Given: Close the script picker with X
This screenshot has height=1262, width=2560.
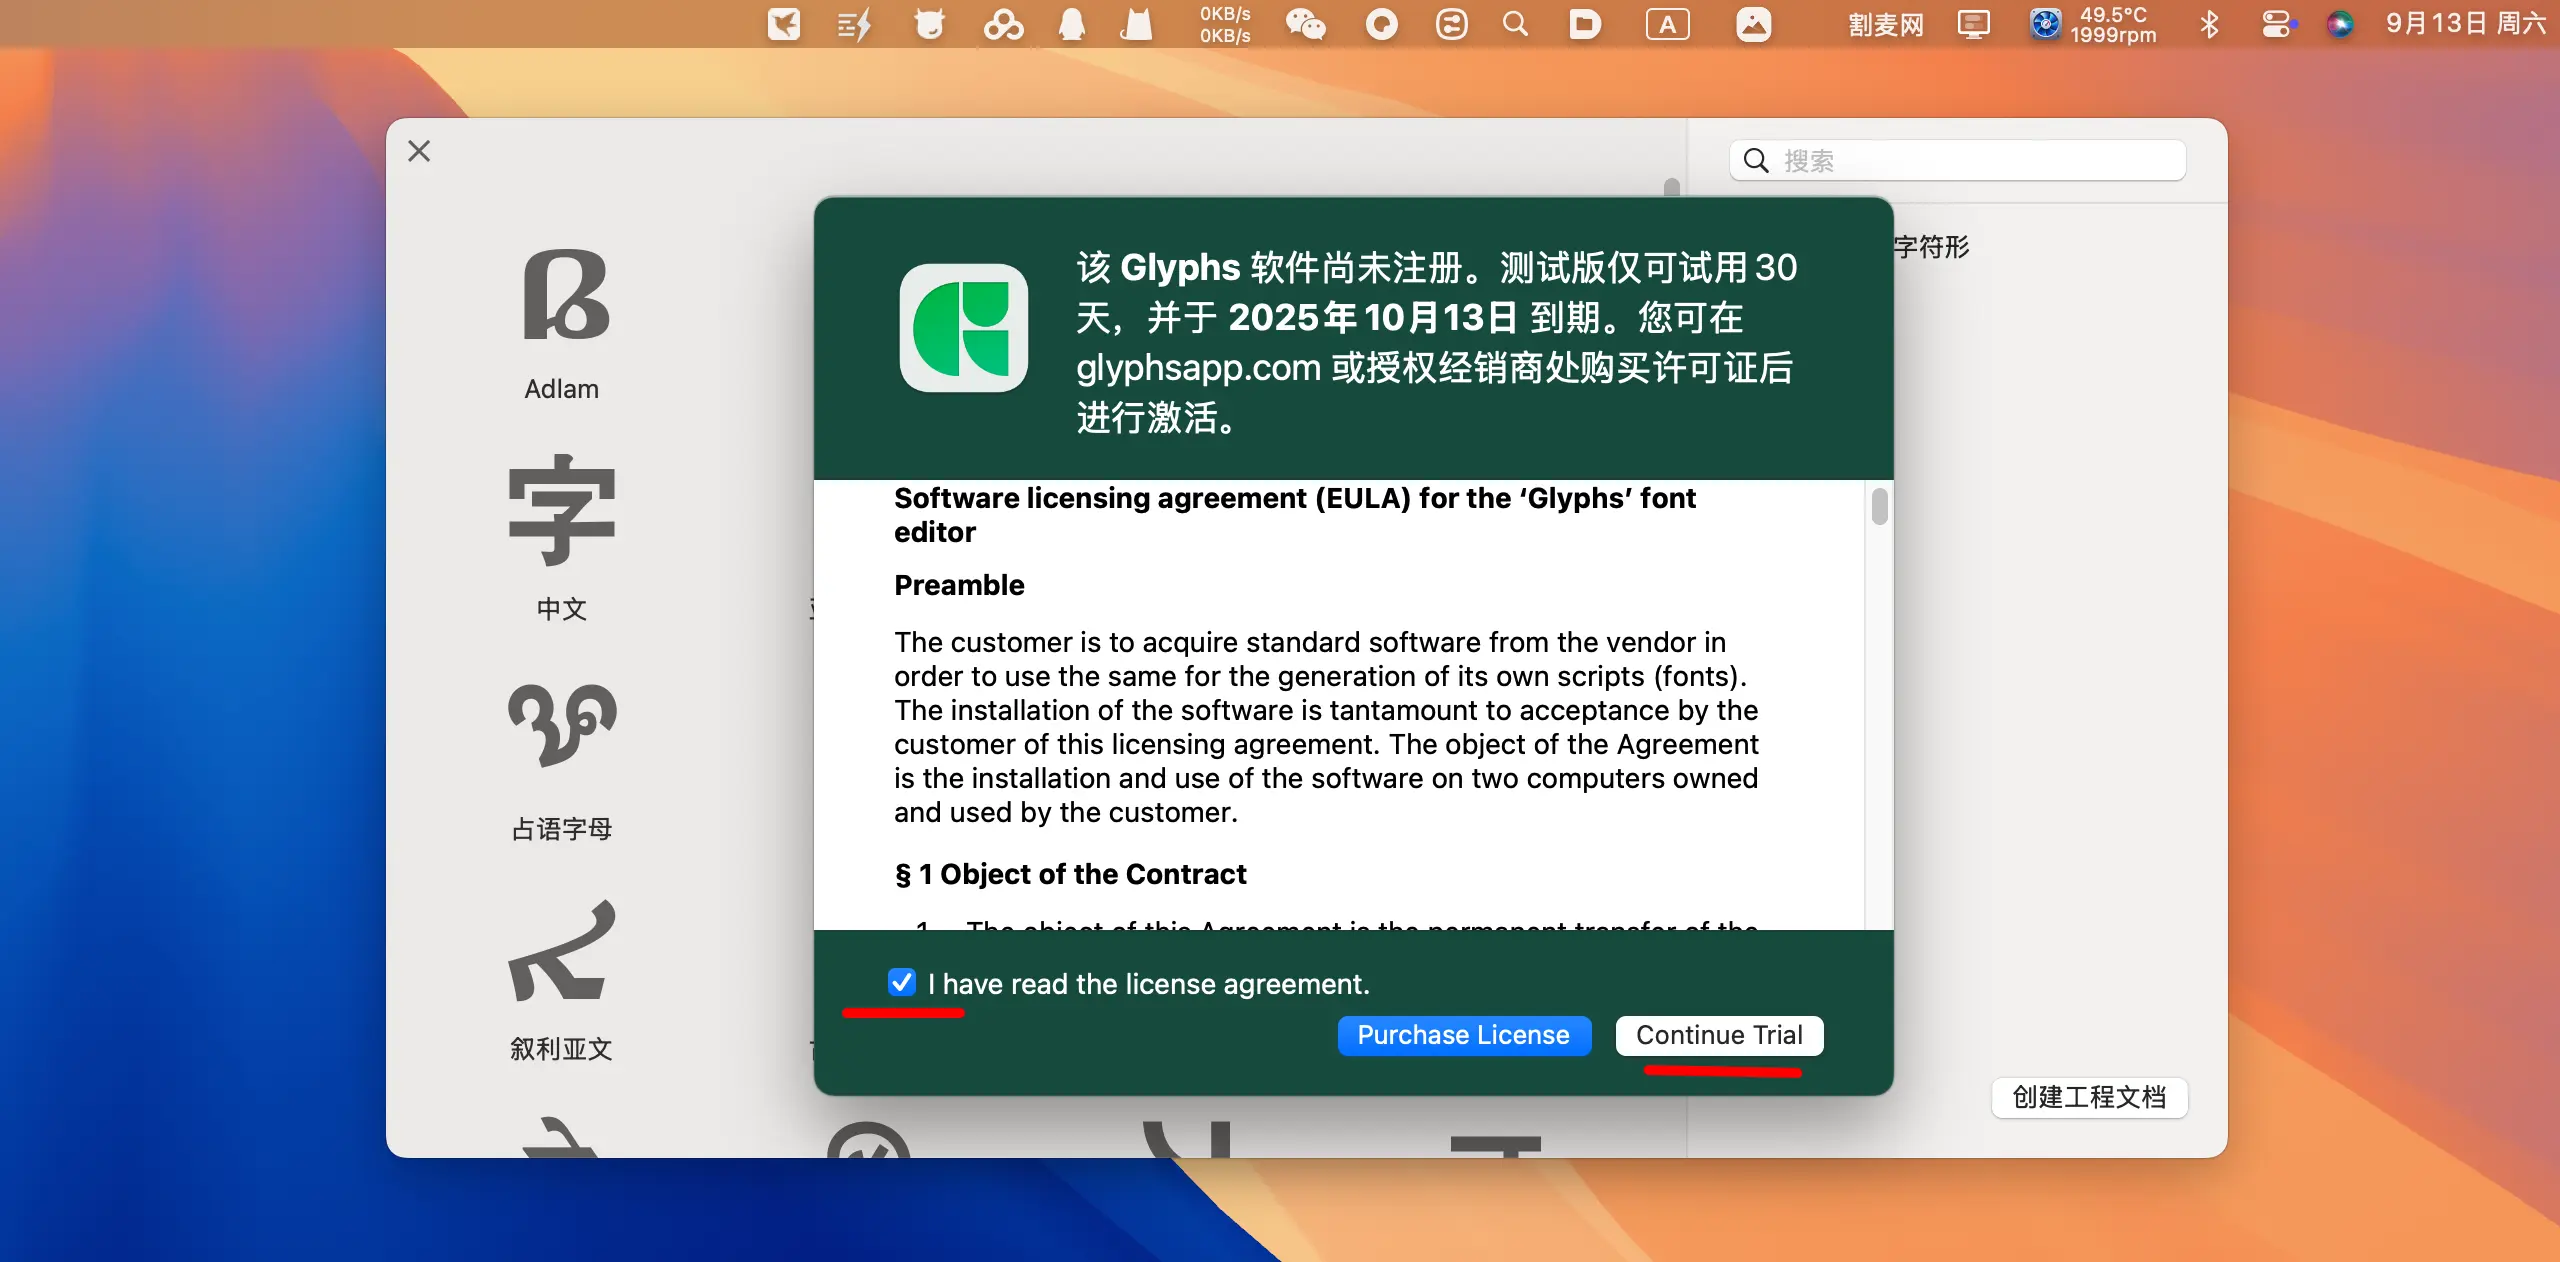Looking at the screenshot, I should tap(419, 151).
